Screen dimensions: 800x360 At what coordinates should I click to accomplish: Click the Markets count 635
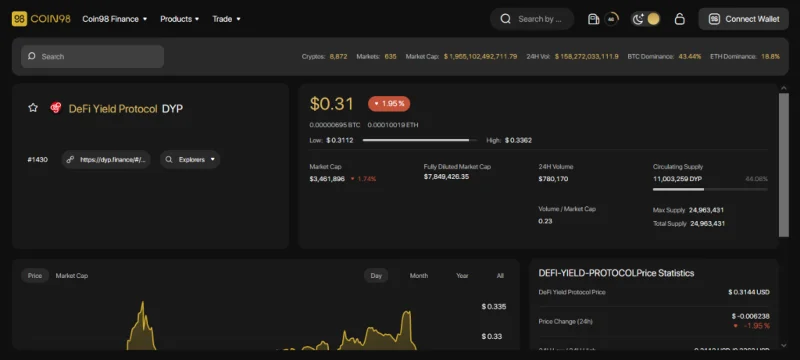[x=390, y=57]
